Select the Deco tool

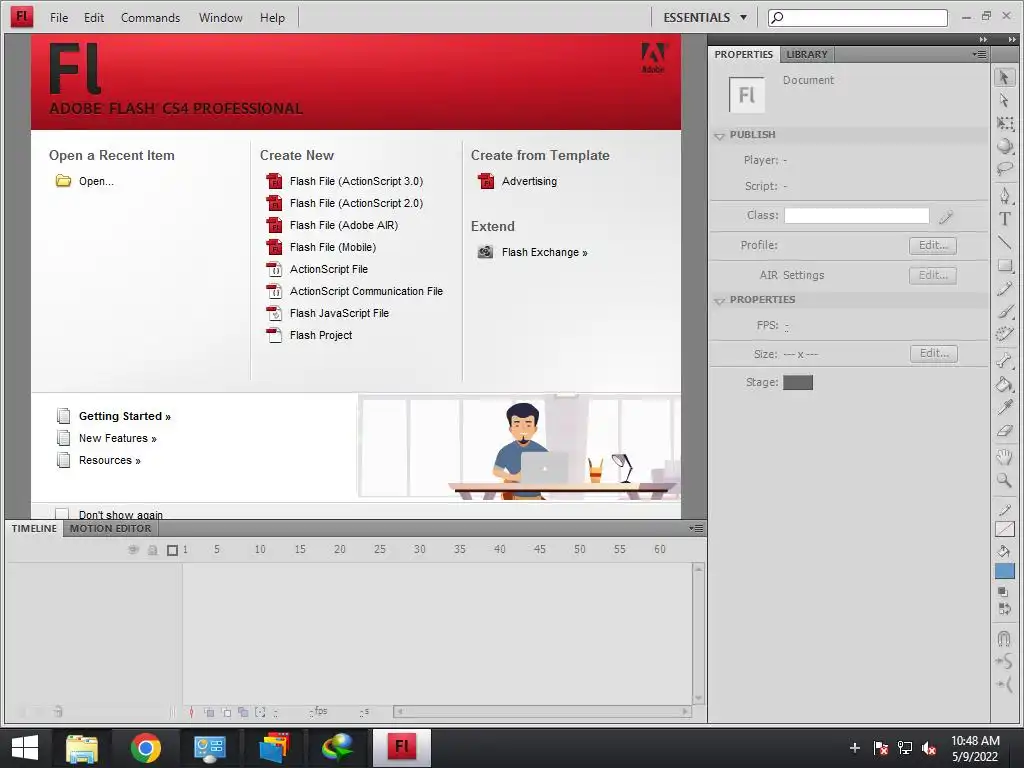(x=1004, y=334)
